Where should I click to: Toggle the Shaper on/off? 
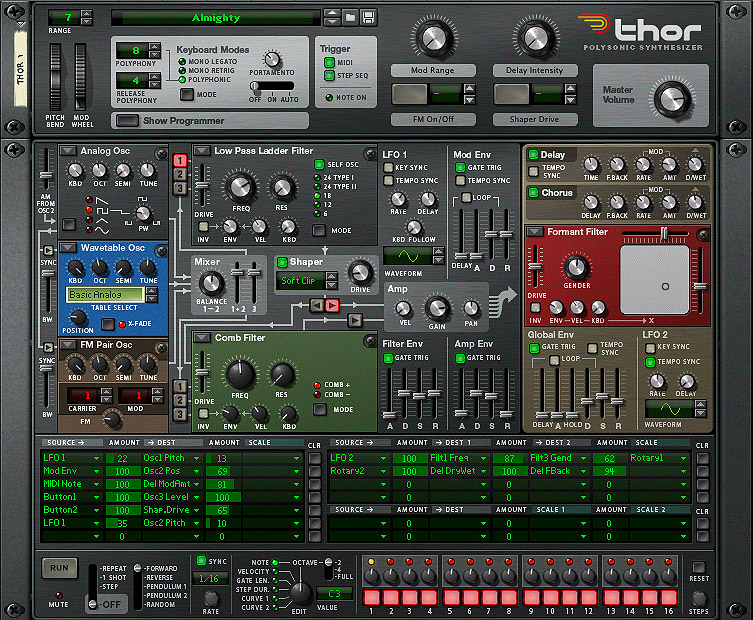tap(282, 262)
